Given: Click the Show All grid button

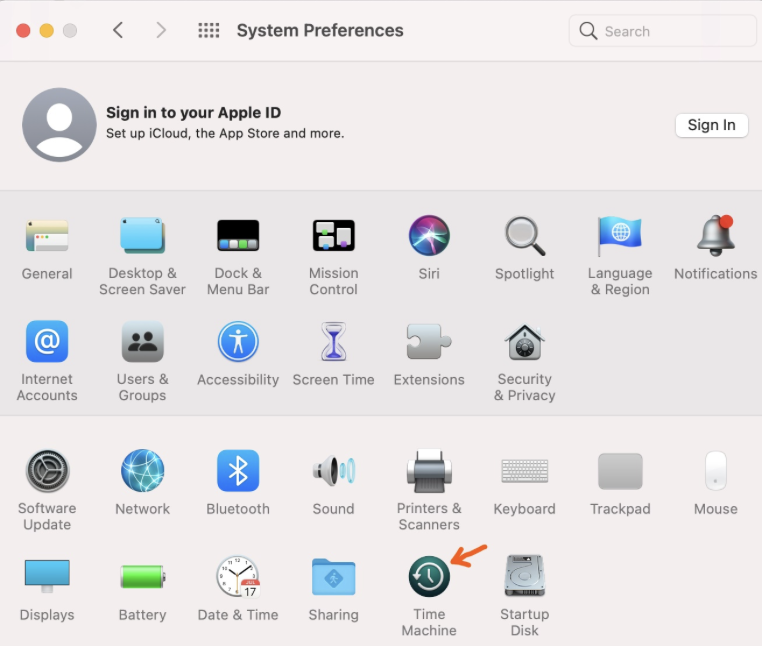Looking at the screenshot, I should click(x=208, y=30).
